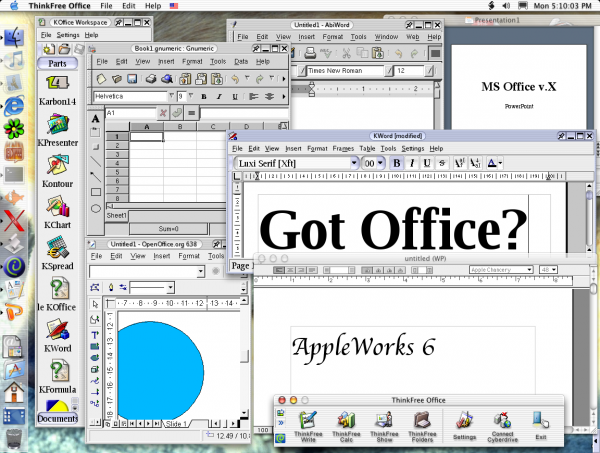Toggle Bold in Gnumeric format toolbar
This screenshot has width=600, height=453.
click(204, 97)
